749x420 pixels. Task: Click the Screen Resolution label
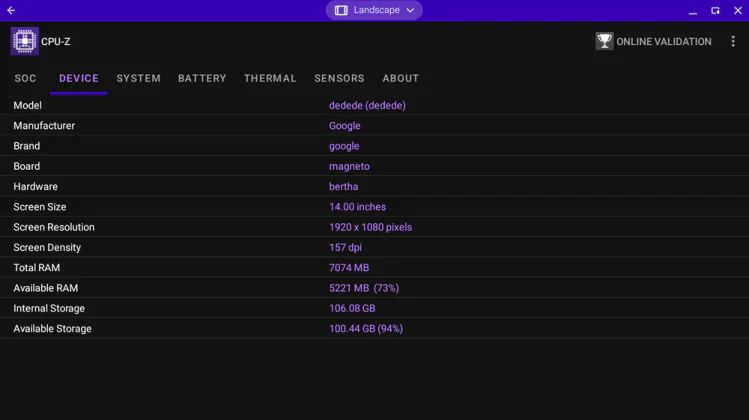coord(54,227)
